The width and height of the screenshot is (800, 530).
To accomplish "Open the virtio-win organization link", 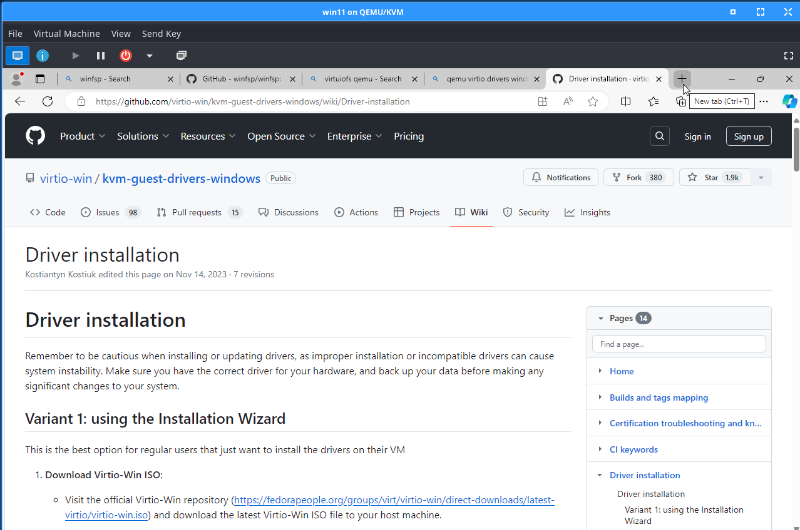I will click(66, 179).
